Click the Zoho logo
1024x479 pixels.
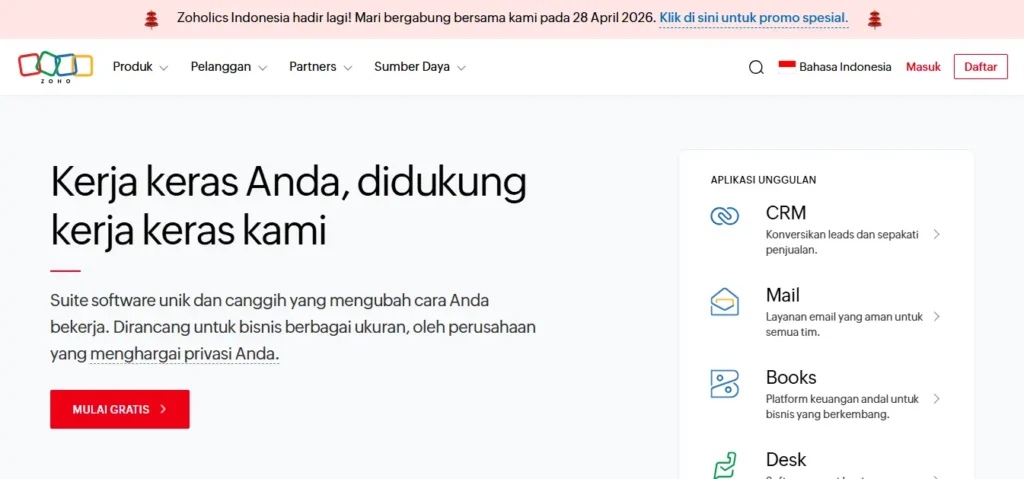point(55,66)
